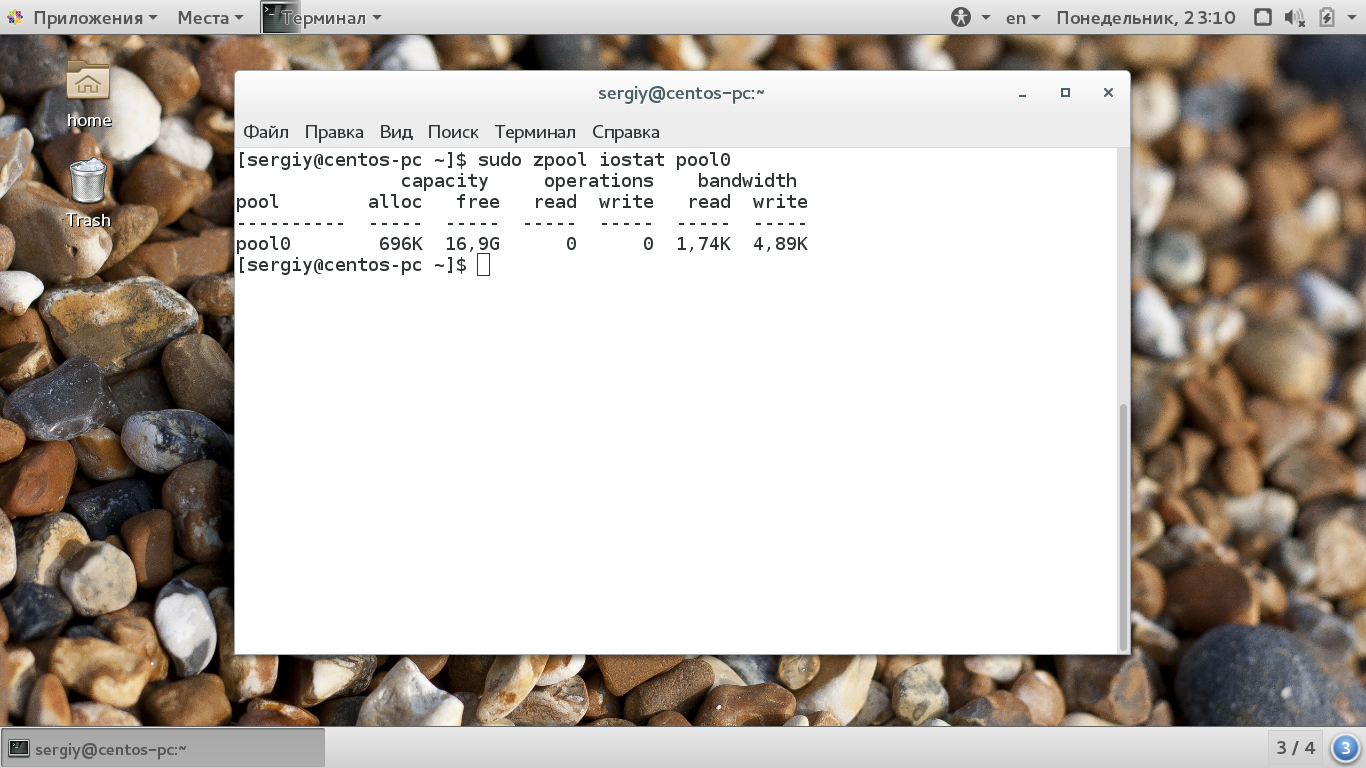This screenshot has width=1366, height=768.
Task: Open the Терминал menu in menubar
Action: (x=535, y=132)
